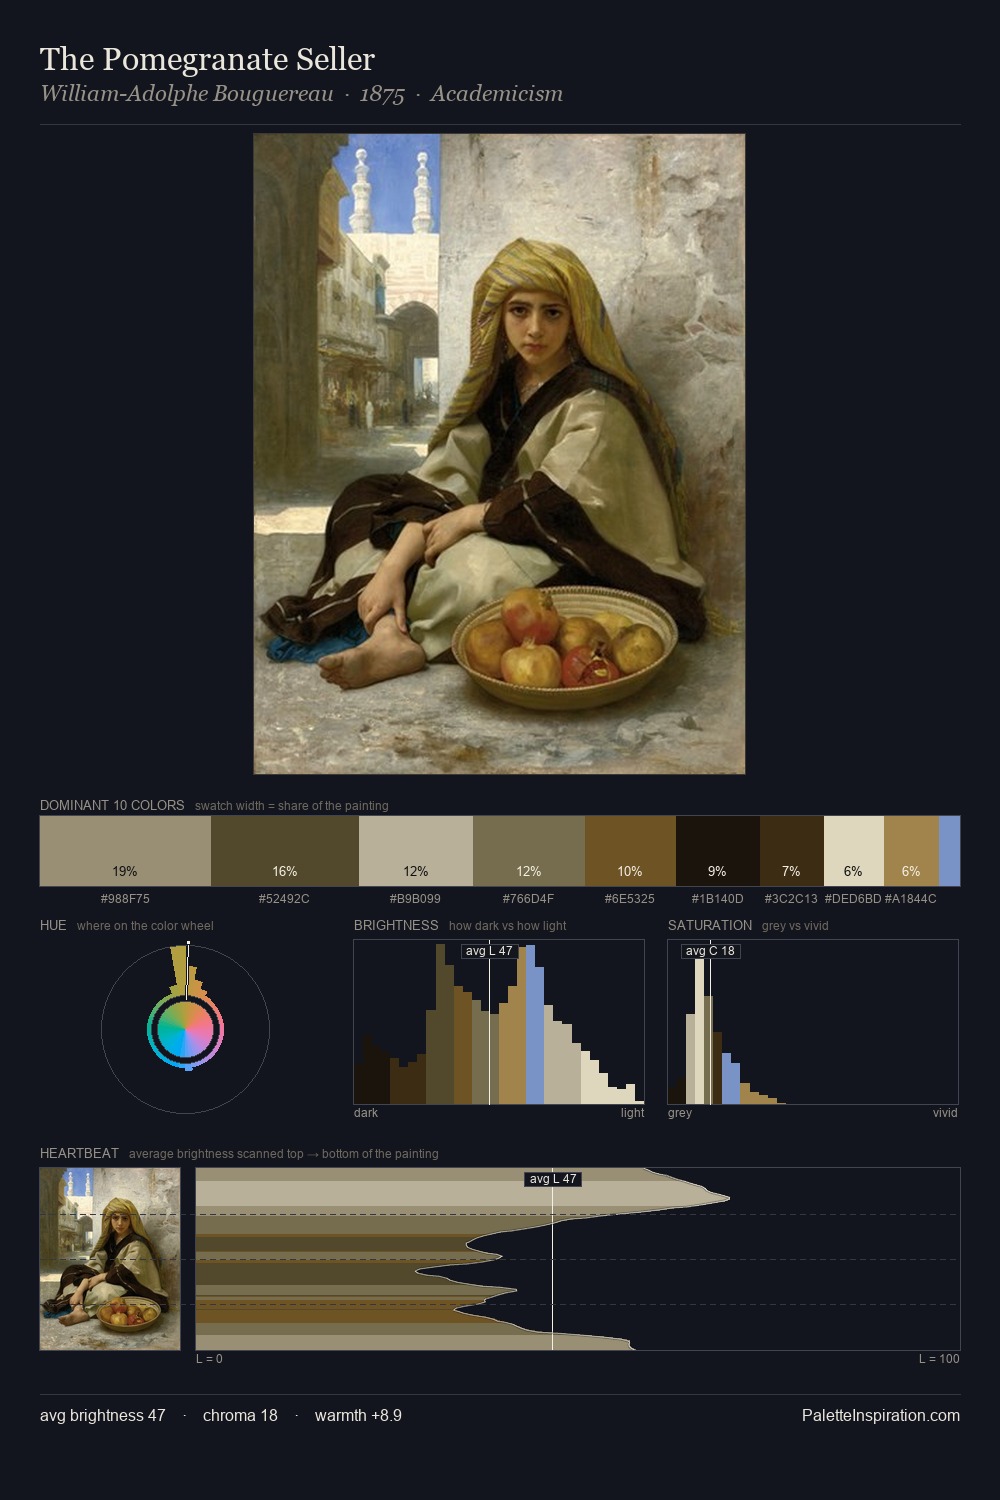The width and height of the screenshot is (1000, 1500).
Task: Open the main painting image
Action: coord(499,454)
